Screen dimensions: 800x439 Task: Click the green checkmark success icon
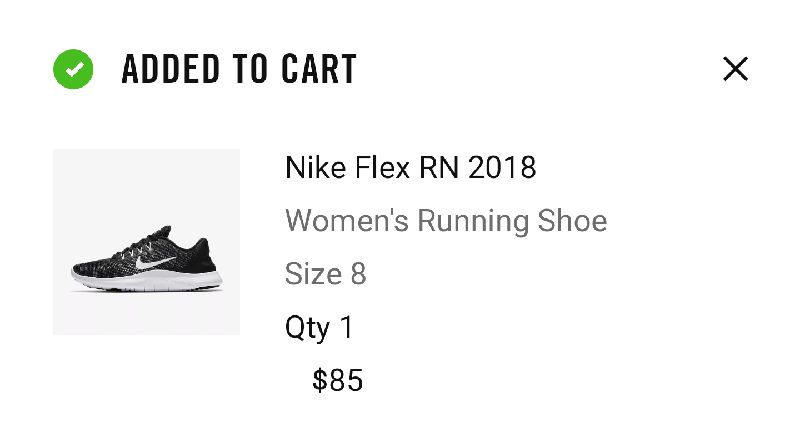73,69
